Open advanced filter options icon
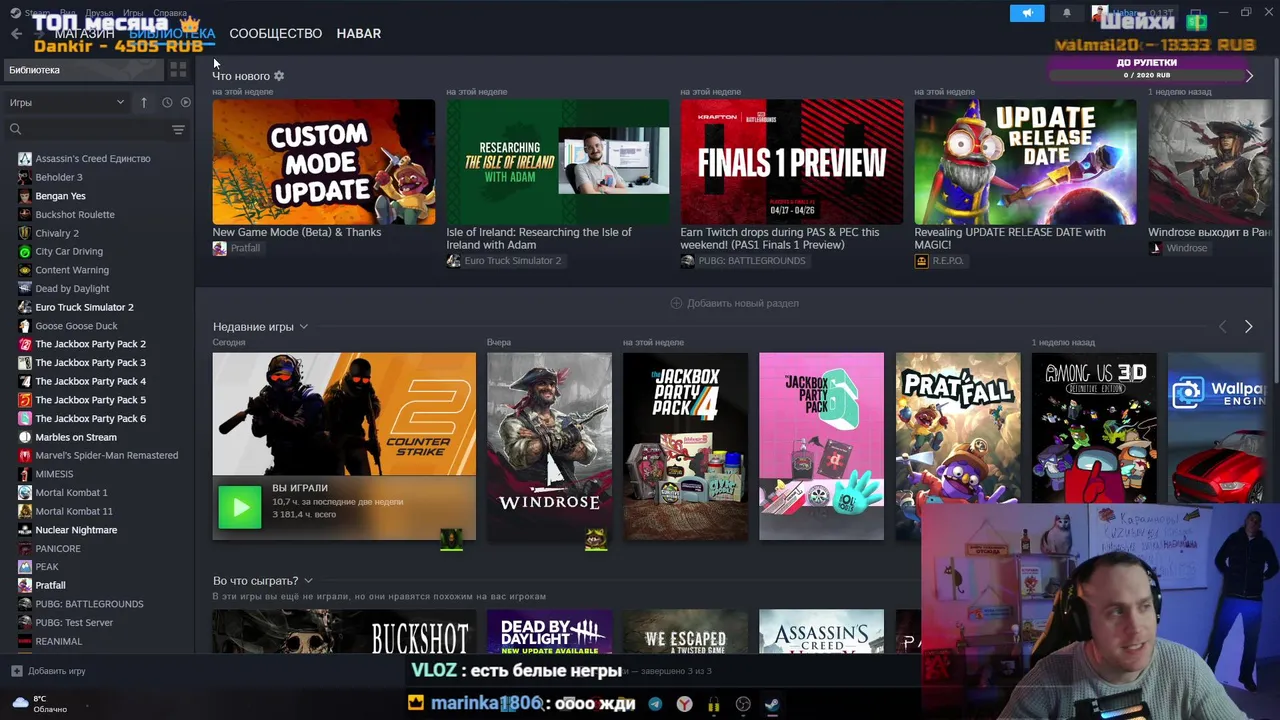The width and height of the screenshot is (1280, 720). point(178,129)
